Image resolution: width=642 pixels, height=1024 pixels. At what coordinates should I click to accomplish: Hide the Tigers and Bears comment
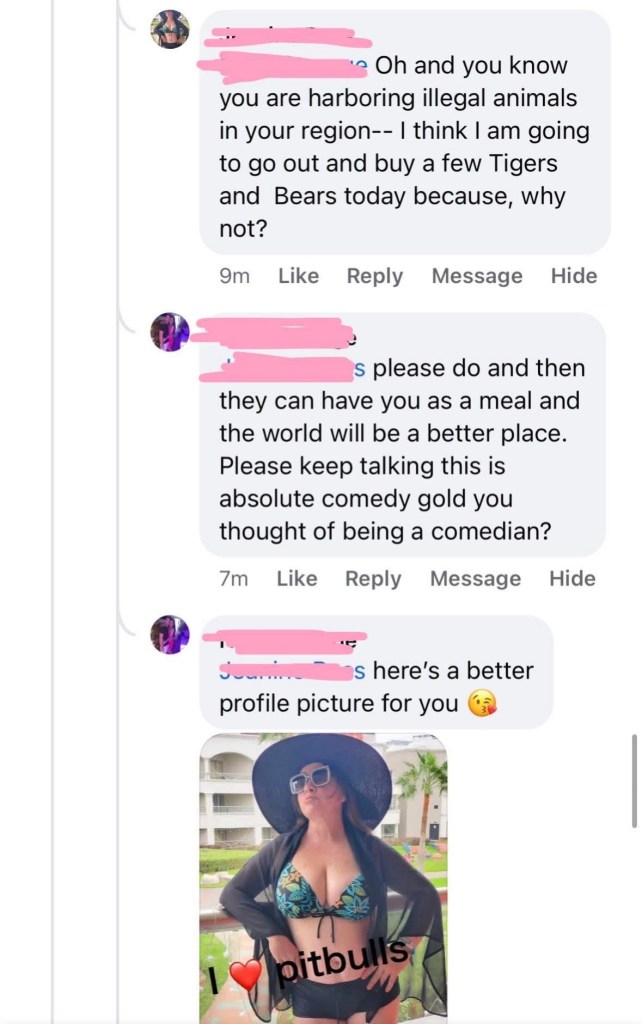pyautogui.click(x=574, y=276)
